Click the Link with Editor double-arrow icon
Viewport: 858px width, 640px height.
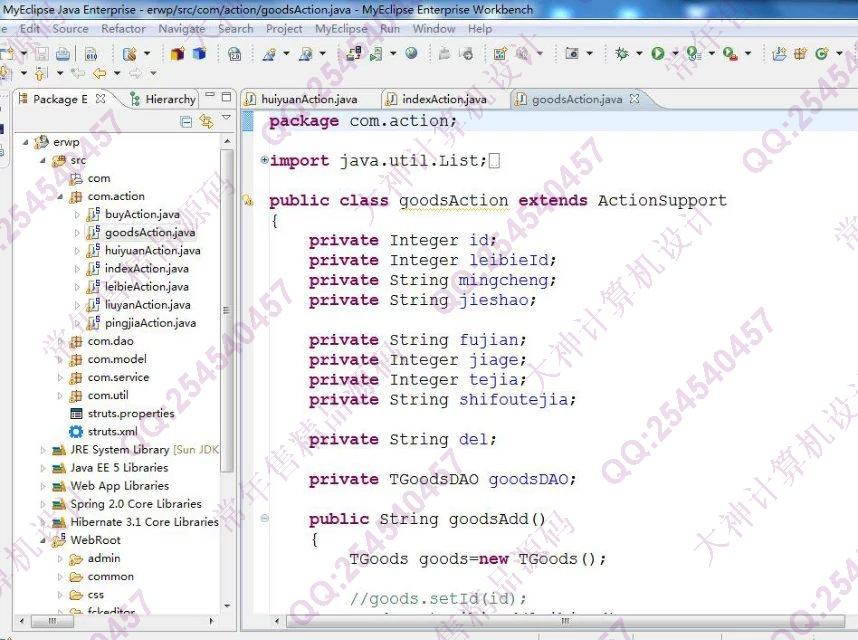(x=206, y=121)
